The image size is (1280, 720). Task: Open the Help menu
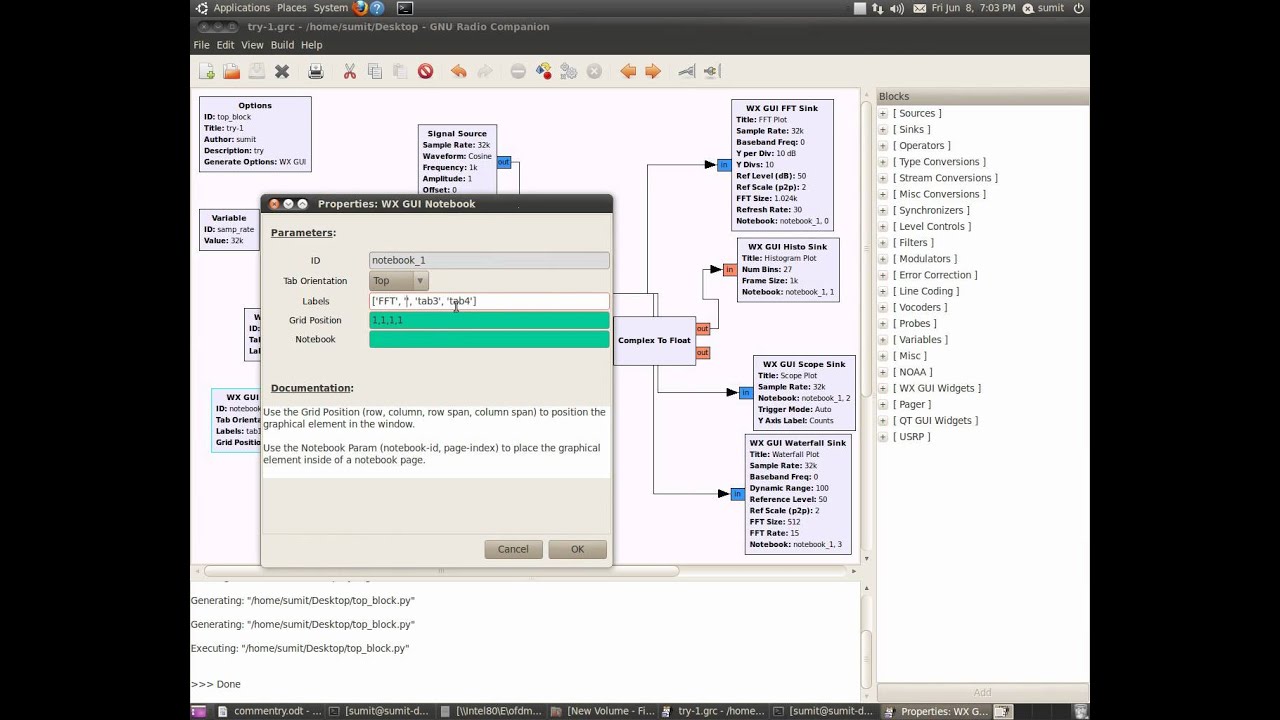312,45
